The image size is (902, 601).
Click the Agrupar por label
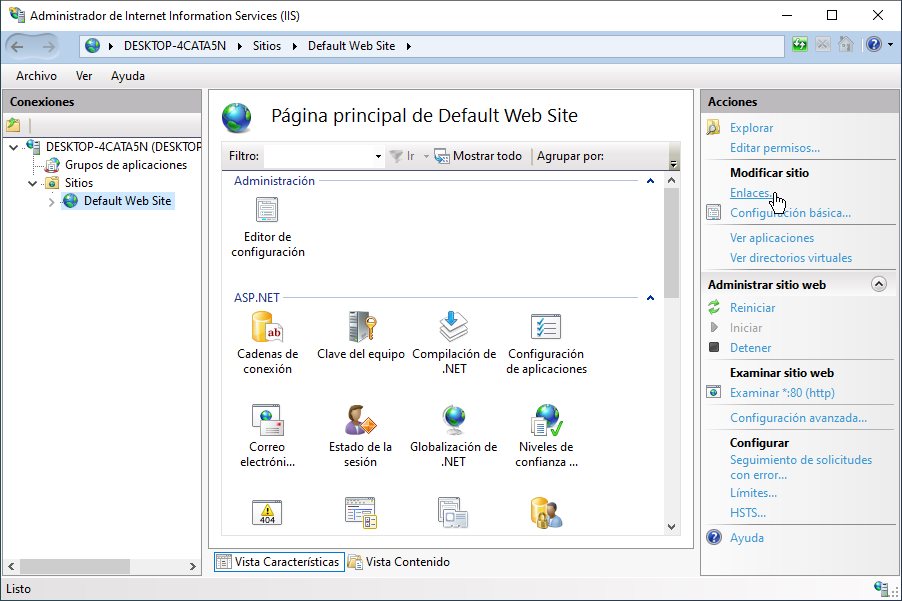[571, 156]
